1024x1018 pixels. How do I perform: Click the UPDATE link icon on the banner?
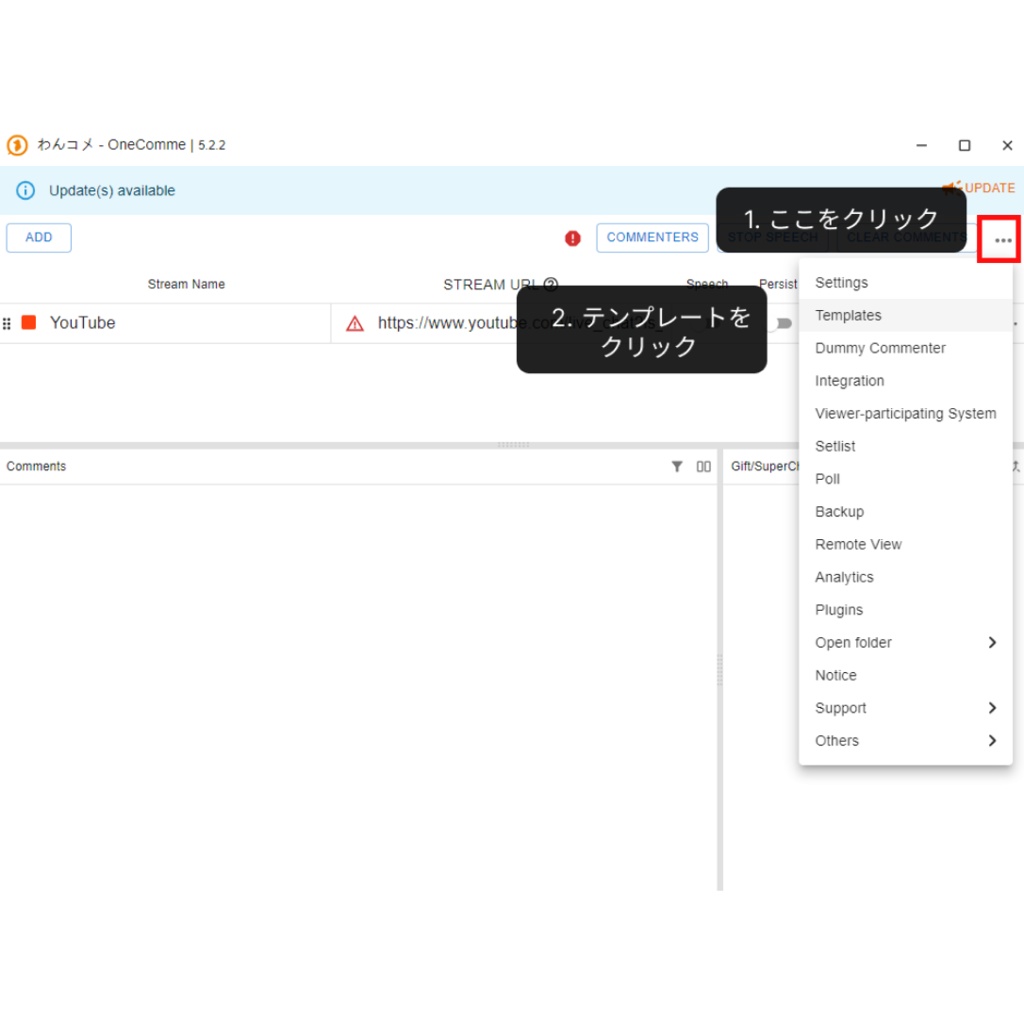tap(950, 187)
